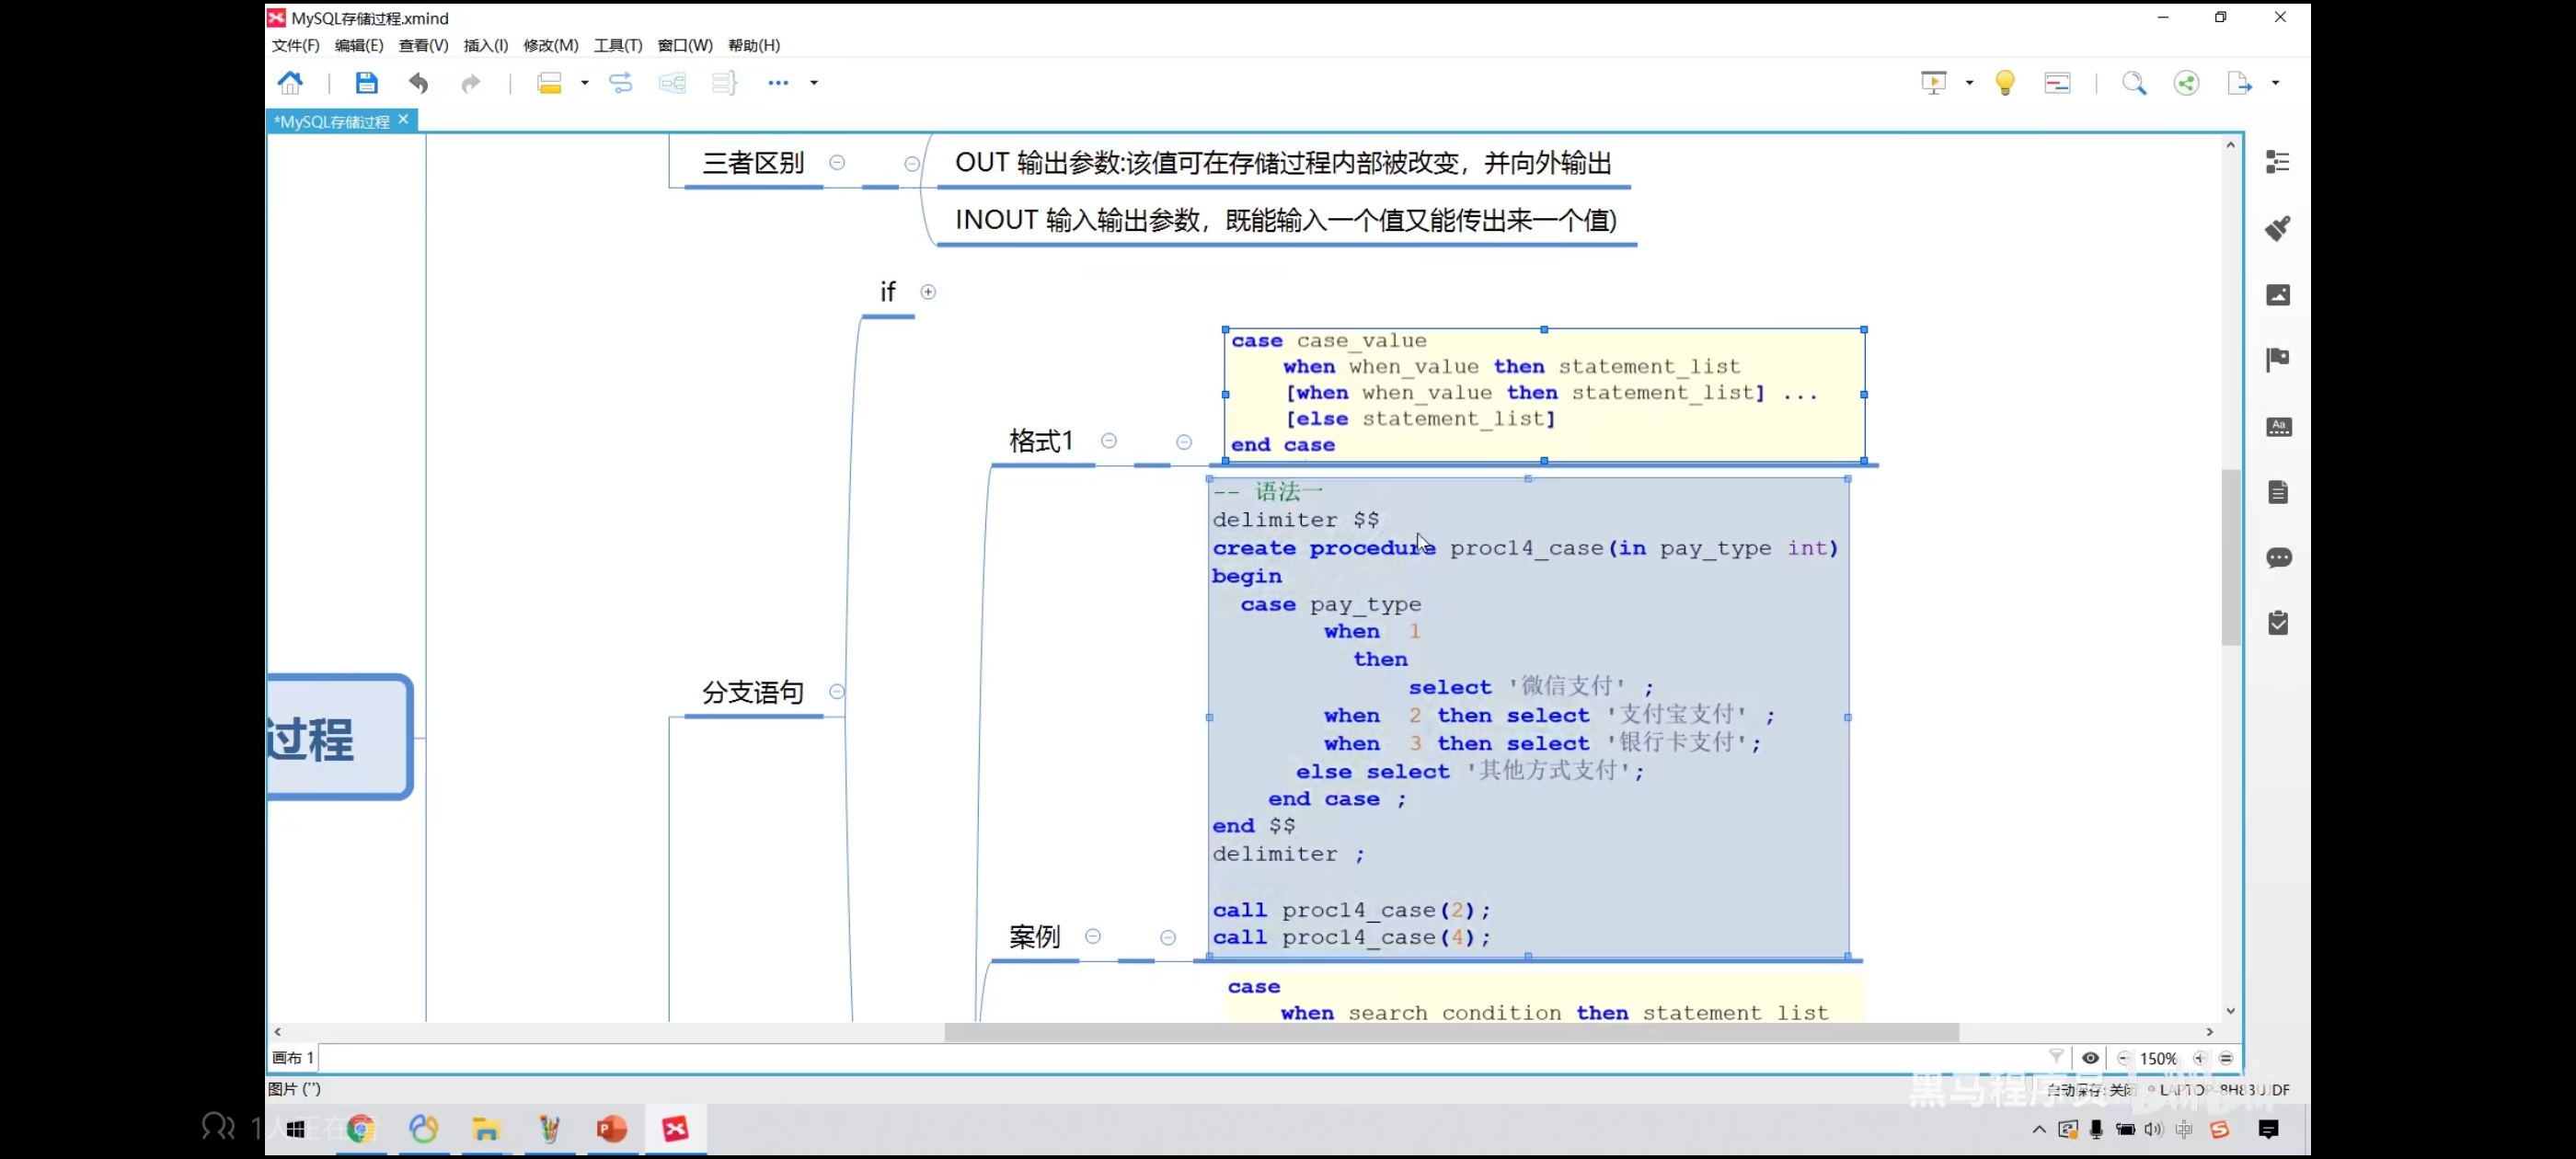
Task: Switch to the MySQL存储过程 document tab
Action: pyautogui.click(x=332, y=122)
